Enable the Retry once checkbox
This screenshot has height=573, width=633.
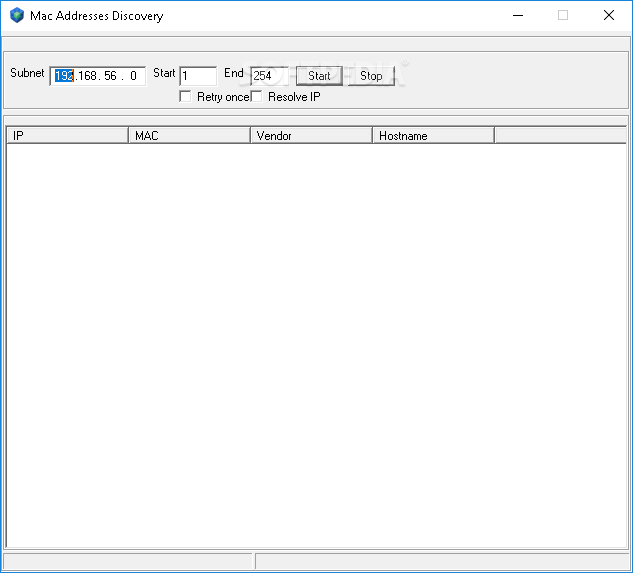[x=185, y=97]
